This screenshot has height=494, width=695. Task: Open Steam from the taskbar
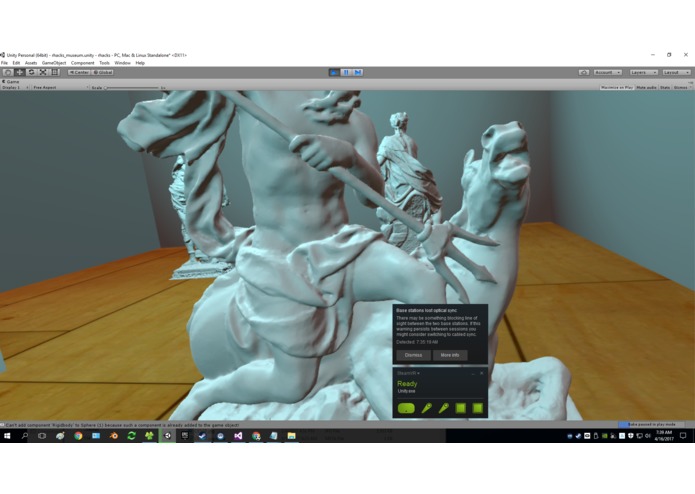202,436
